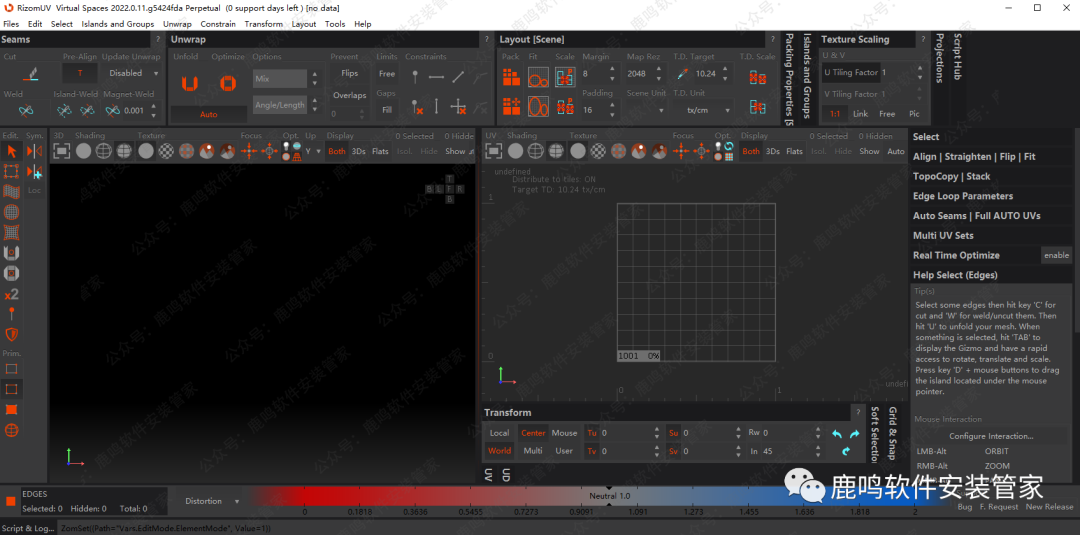Toggle the Overlaps prevent option
The width and height of the screenshot is (1080, 535).
[349, 96]
